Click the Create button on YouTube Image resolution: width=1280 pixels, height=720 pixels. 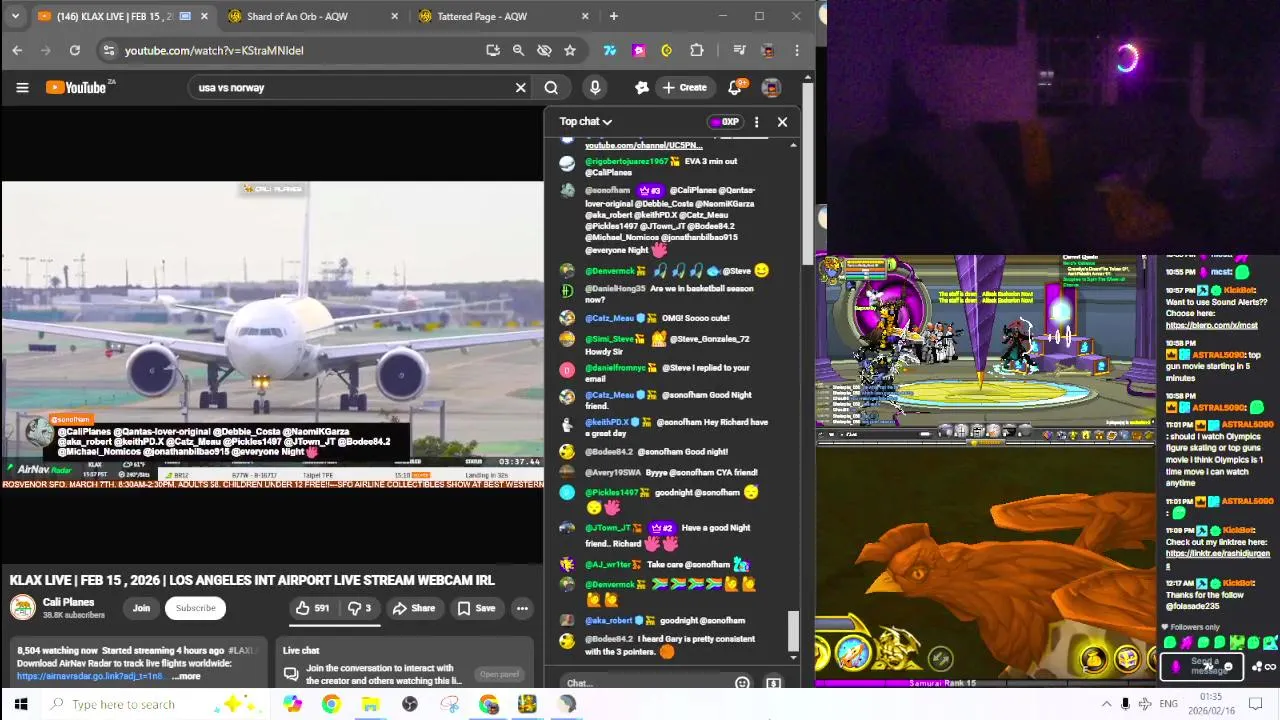pyautogui.click(x=684, y=88)
